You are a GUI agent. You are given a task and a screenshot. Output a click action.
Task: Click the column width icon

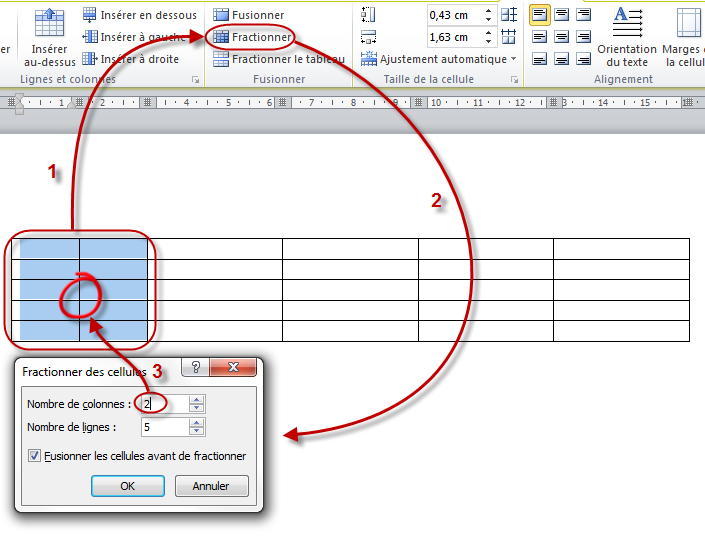368,37
